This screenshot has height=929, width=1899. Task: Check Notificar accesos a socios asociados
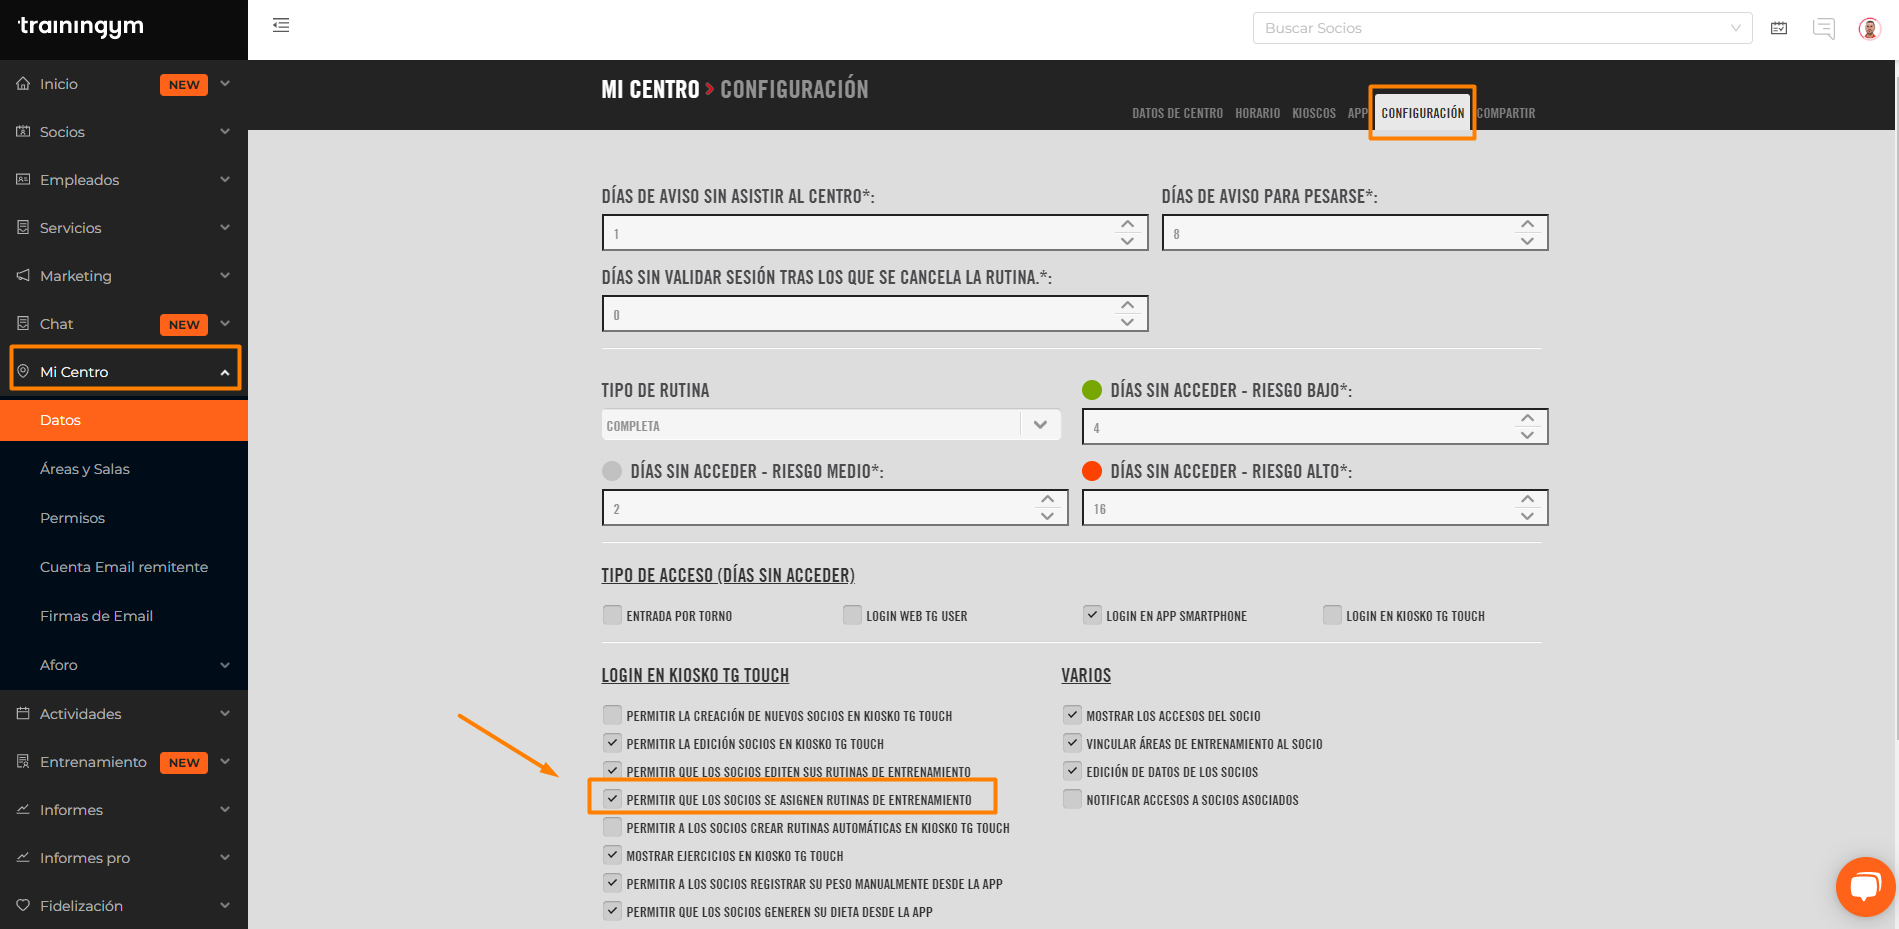tap(1072, 799)
